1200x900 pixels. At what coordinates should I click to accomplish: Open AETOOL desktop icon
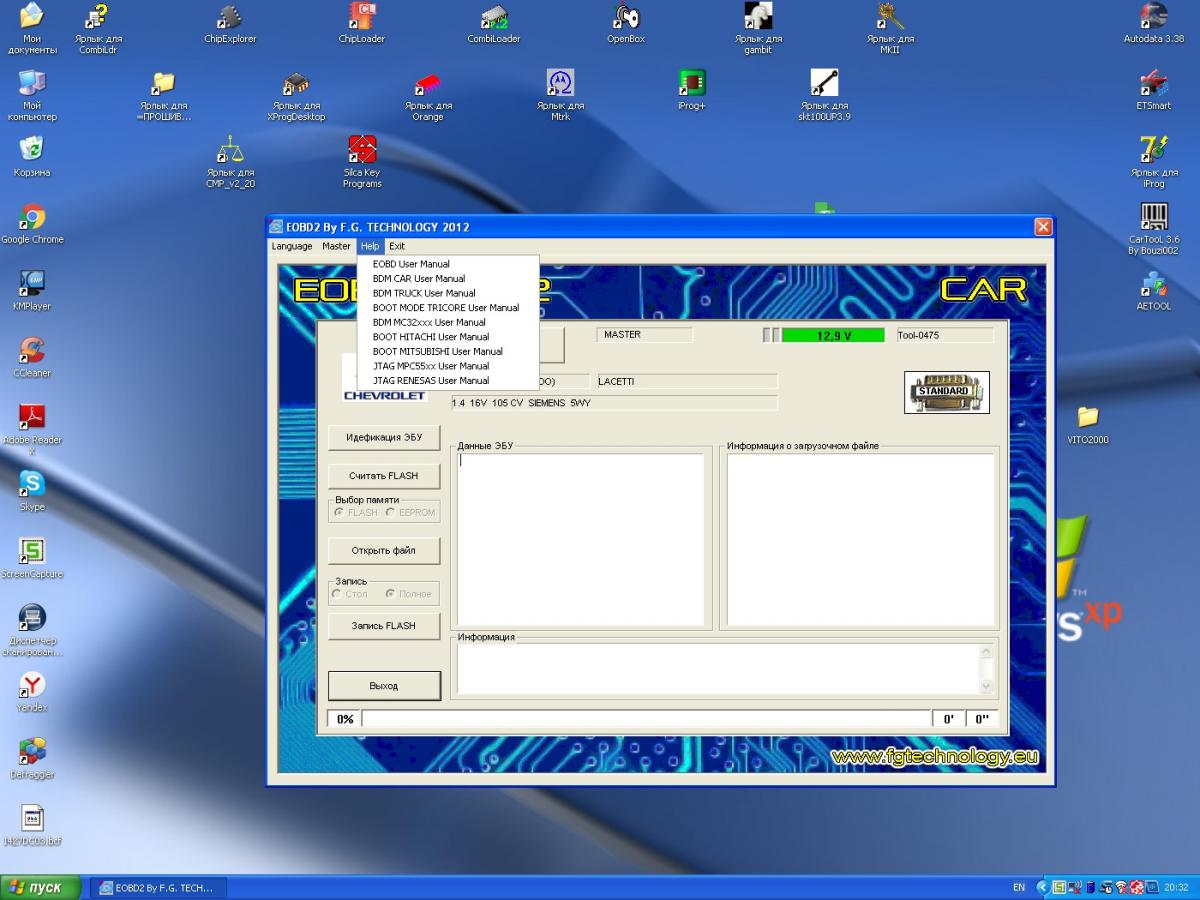1154,291
